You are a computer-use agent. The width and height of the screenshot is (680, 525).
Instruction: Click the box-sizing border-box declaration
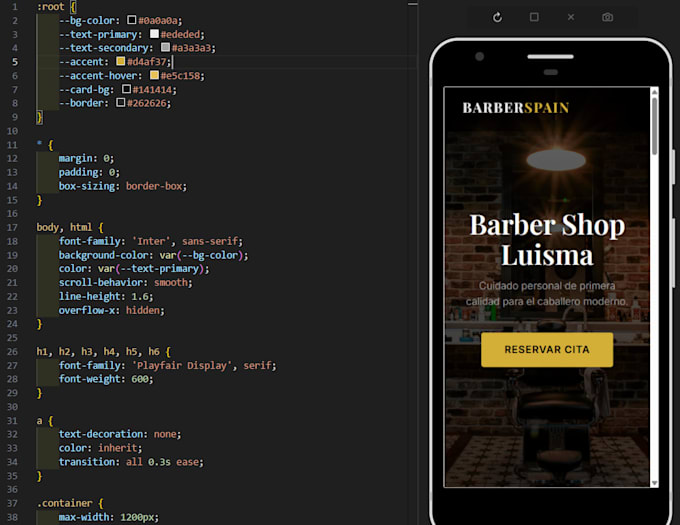[x=123, y=186]
